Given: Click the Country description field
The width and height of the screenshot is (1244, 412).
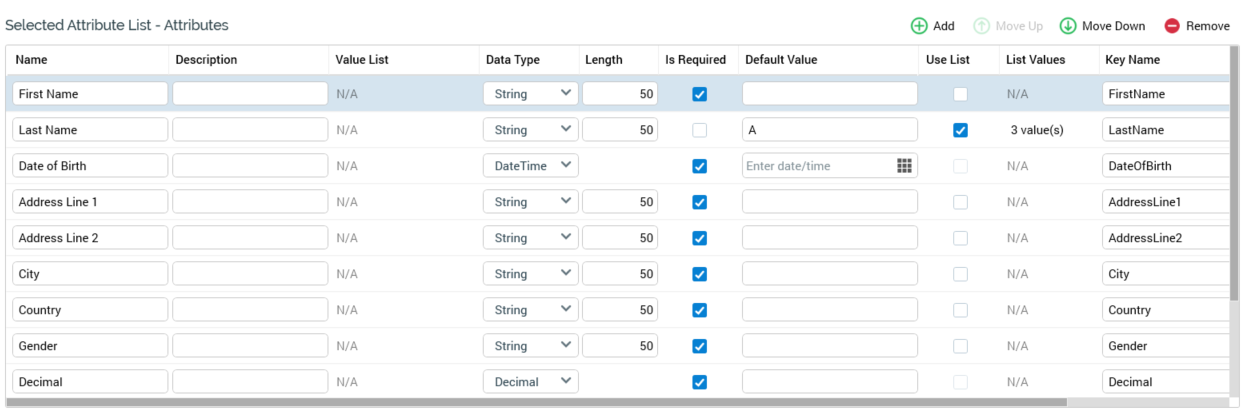Looking at the screenshot, I should [250, 310].
